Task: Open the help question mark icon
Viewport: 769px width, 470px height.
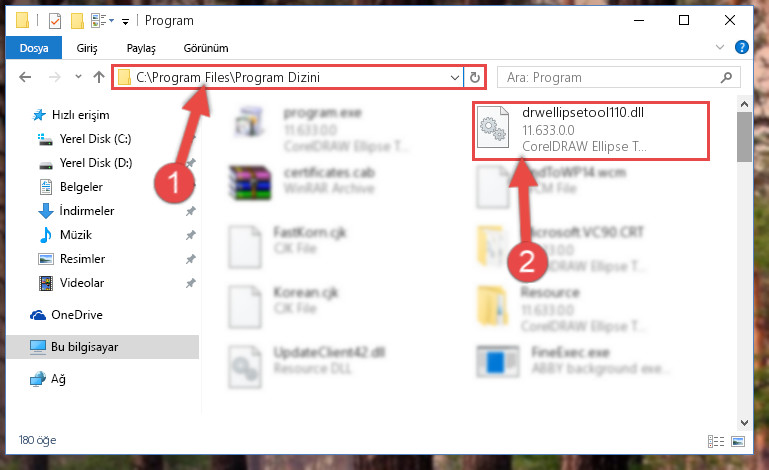Action: [x=742, y=48]
